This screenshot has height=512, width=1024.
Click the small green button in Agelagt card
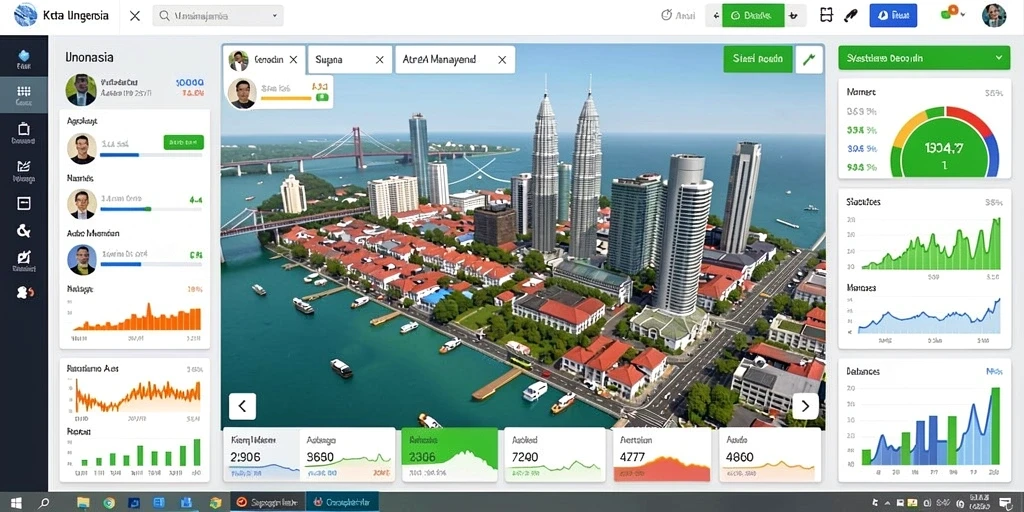click(184, 142)
